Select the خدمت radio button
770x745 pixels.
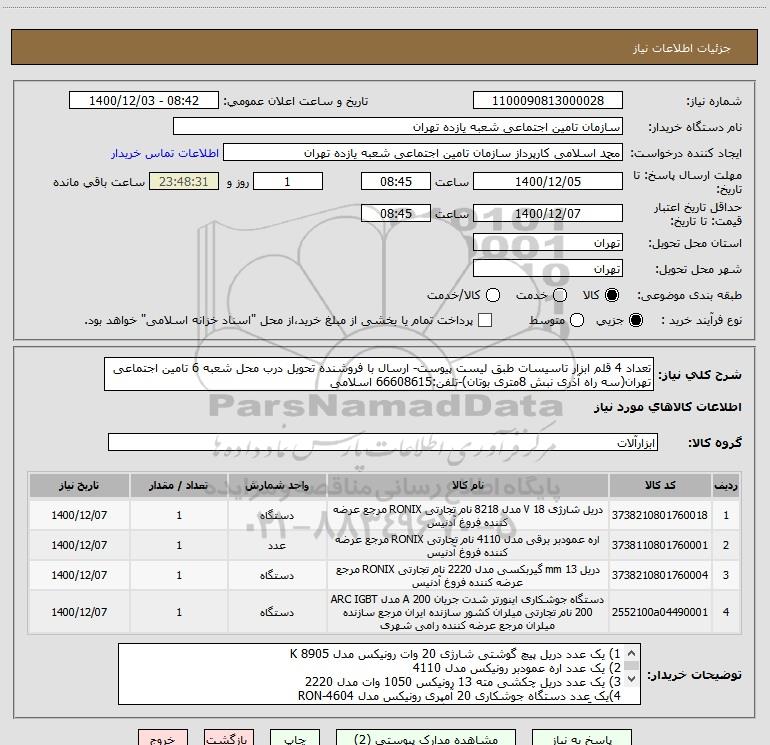(x=560, y=295)
